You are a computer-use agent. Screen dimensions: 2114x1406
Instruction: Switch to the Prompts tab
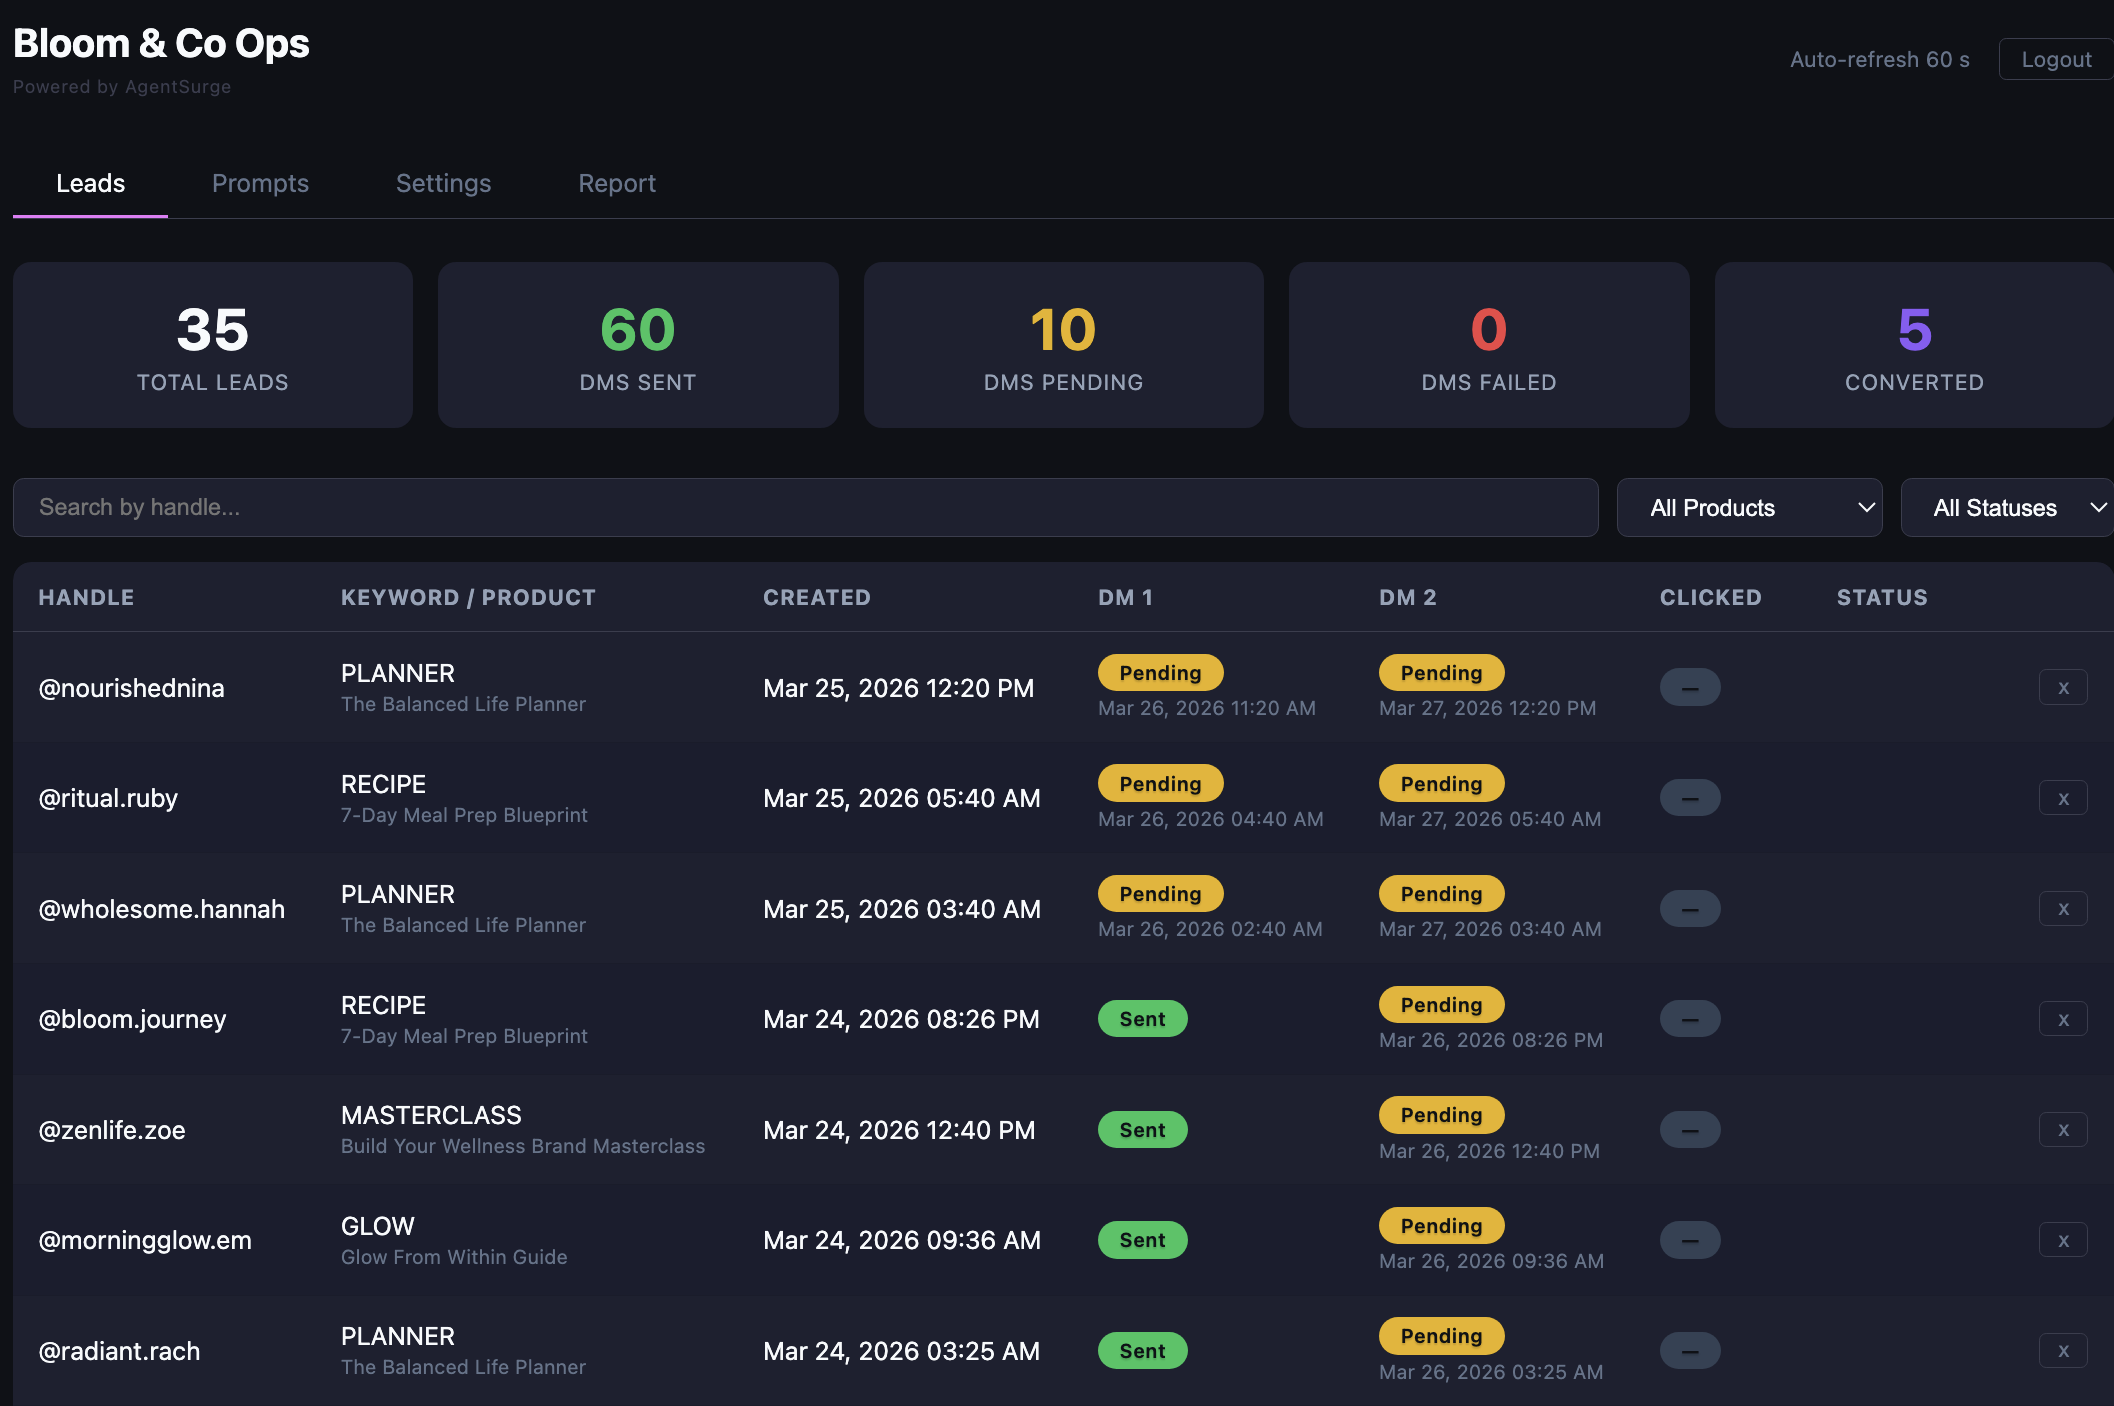tap(260, 183)
